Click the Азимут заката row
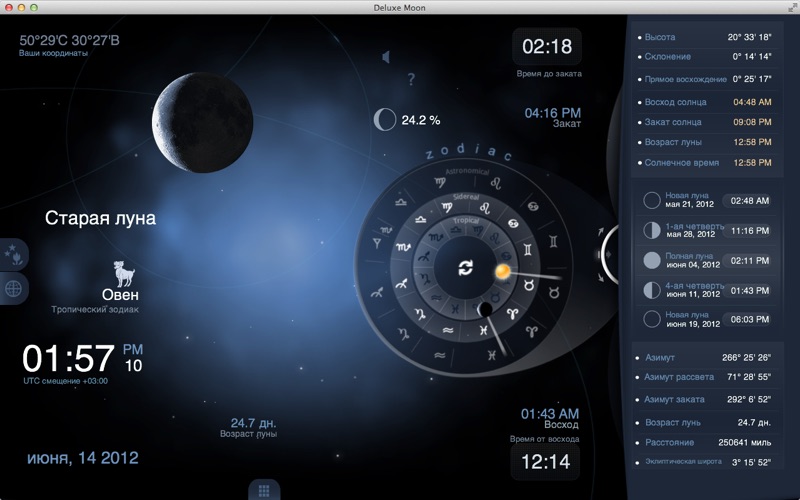The width and height of the screenshot is (800, 500). tap(705, 399)
